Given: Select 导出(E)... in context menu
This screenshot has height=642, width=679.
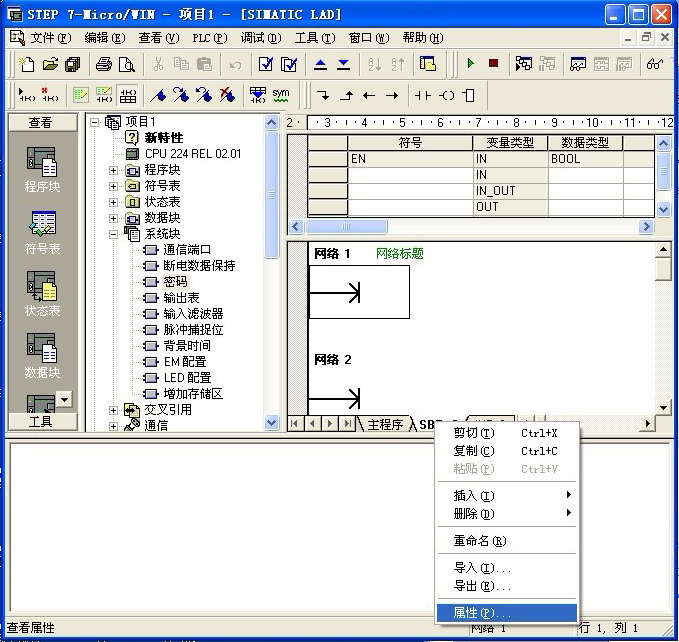Looking at the screenshot, I should [507, 586].
